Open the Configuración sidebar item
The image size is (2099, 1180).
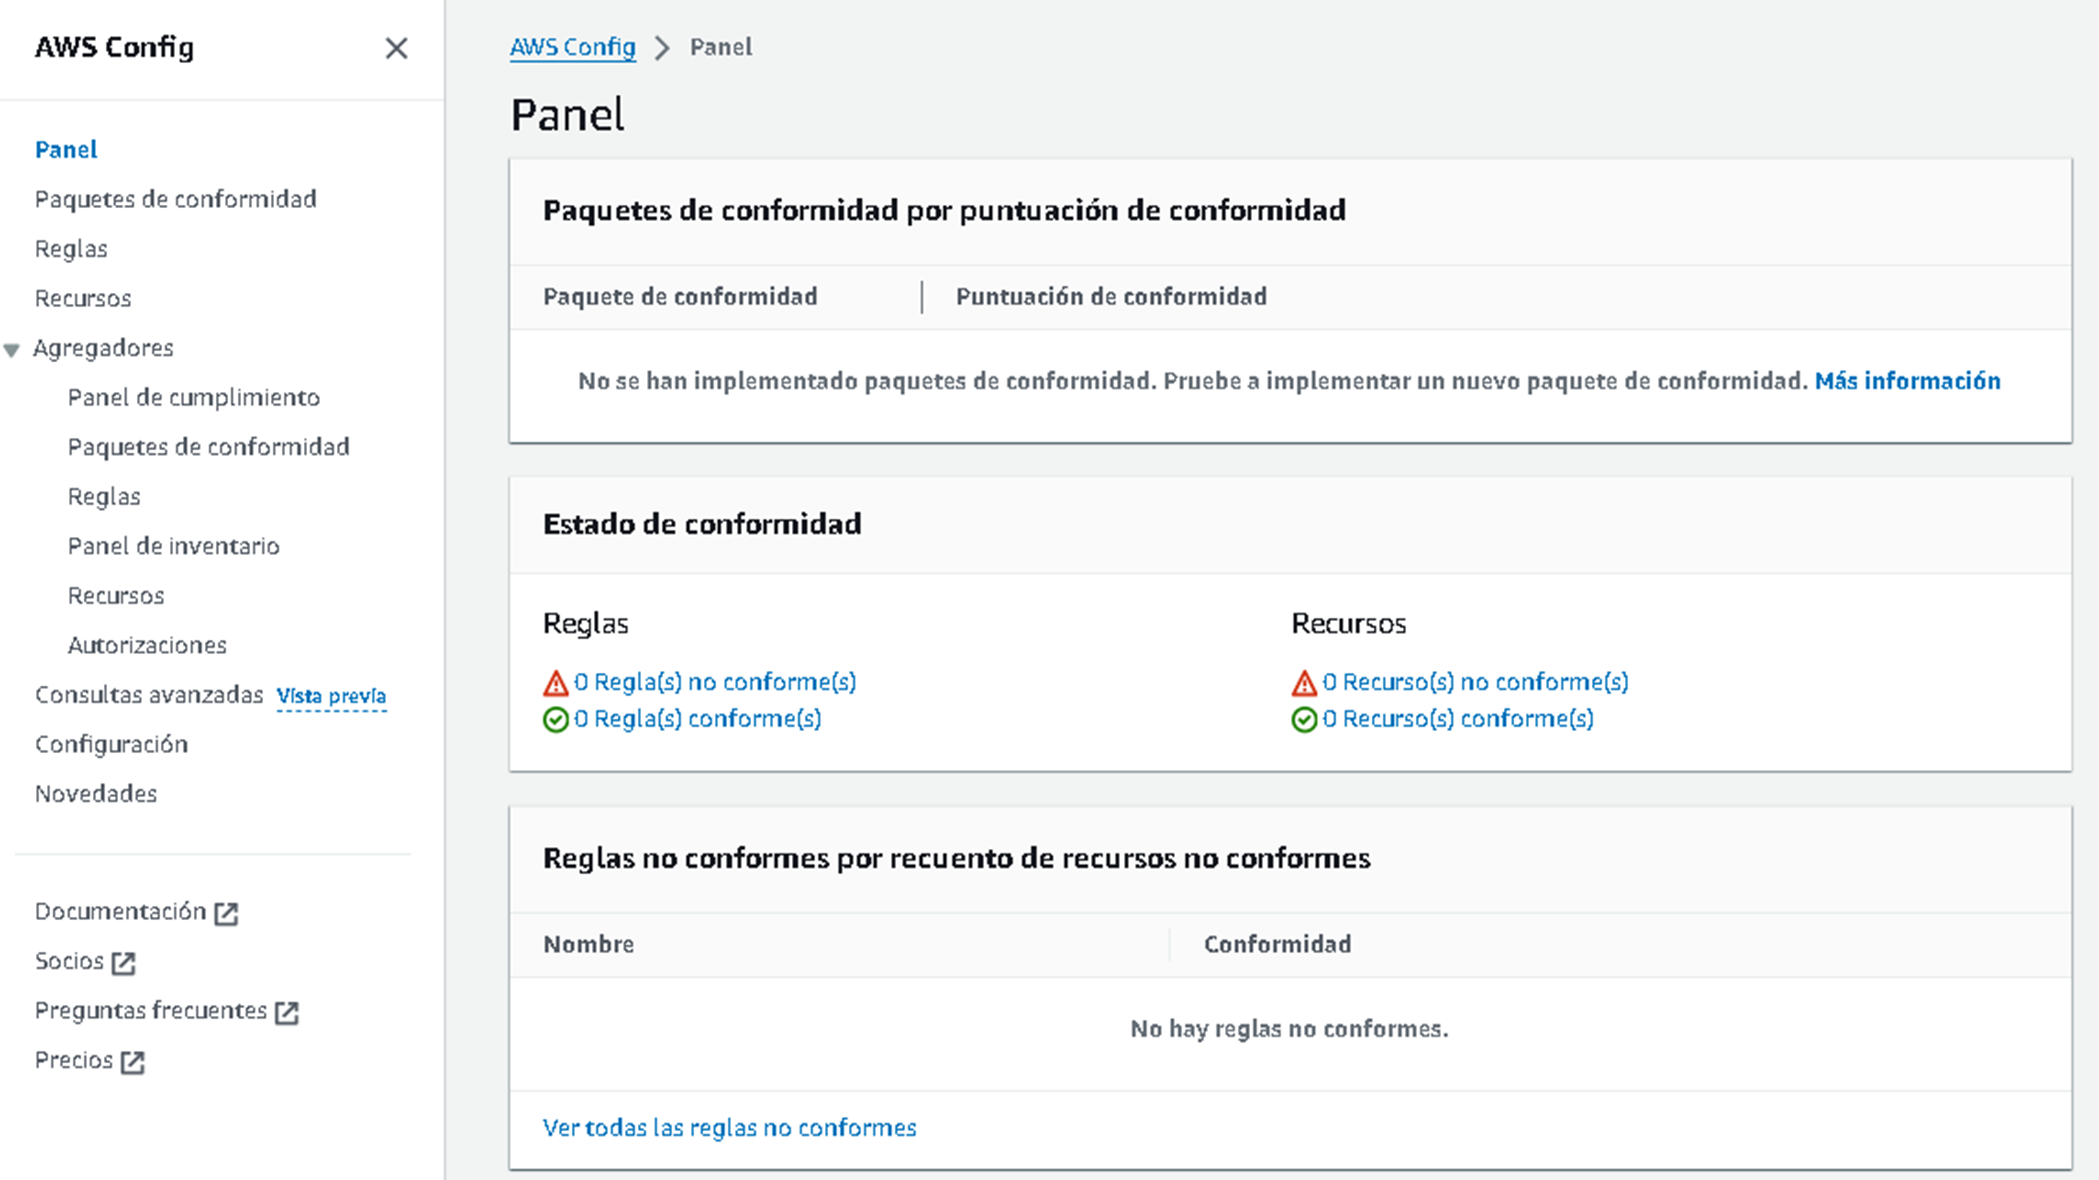[x=111, y=744]
